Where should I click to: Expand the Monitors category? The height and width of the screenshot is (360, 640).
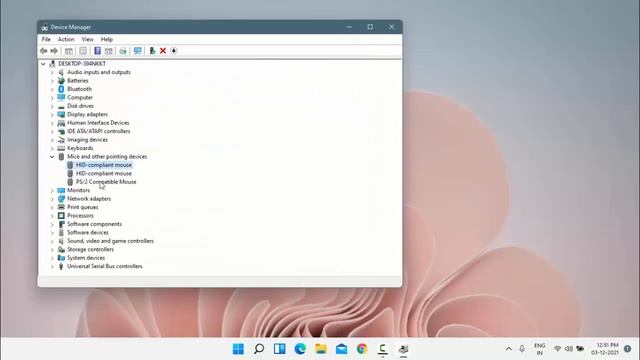(x=52, y=191)
